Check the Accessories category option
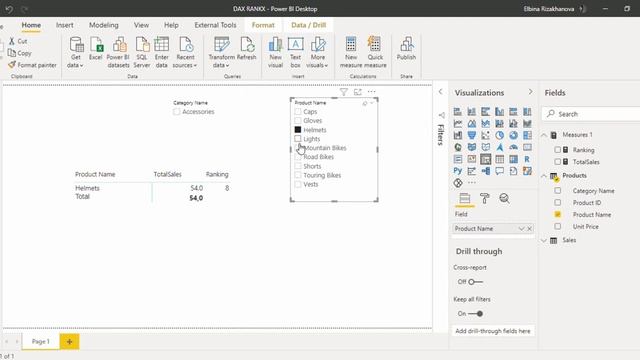Screen dimensions: 640x360 coord(176,111)
